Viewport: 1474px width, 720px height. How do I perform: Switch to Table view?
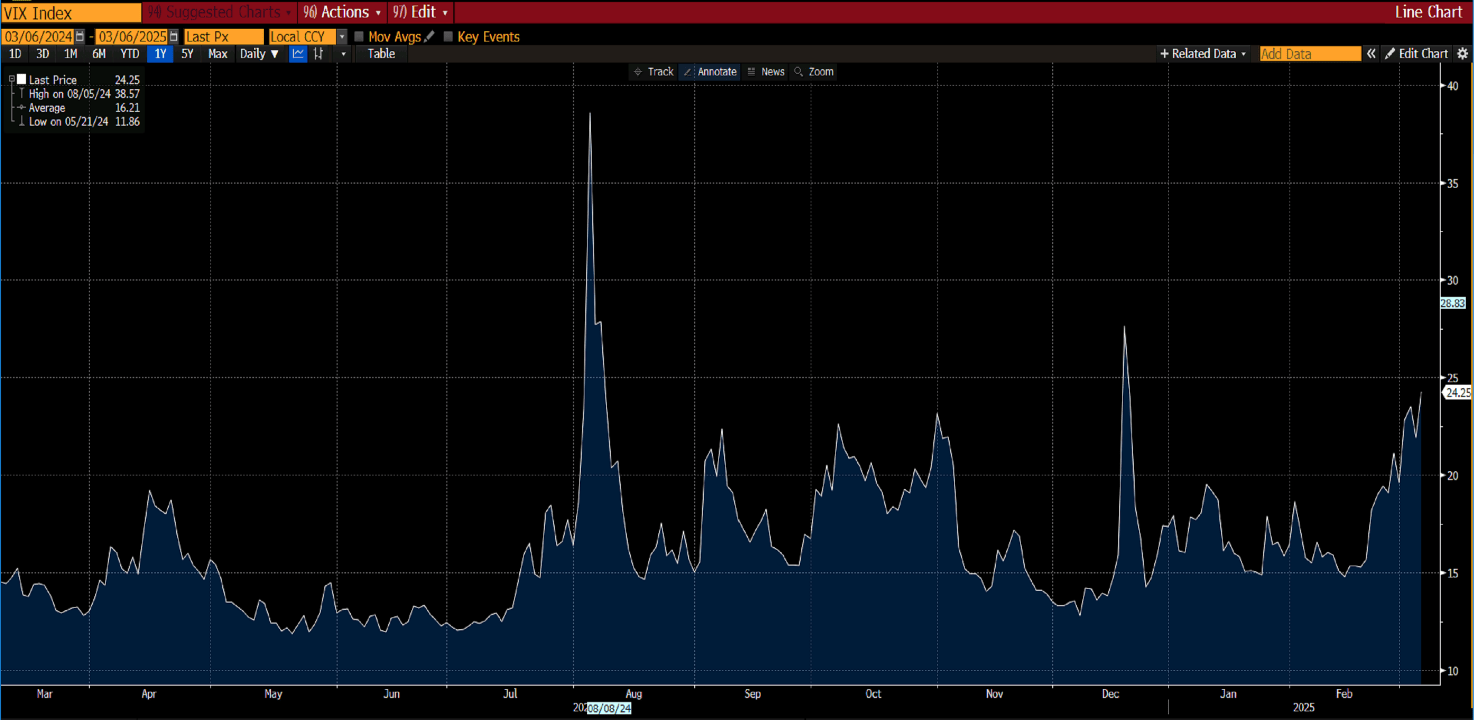point(381,54)
